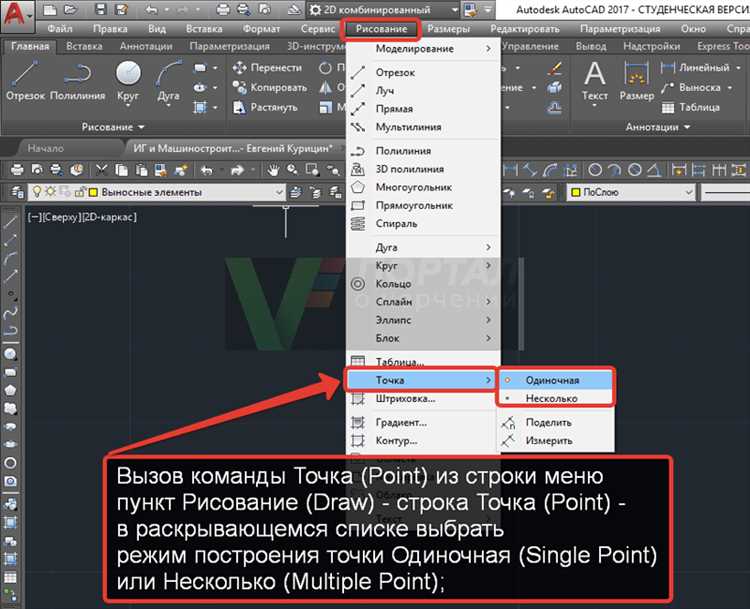
Task: Click the Pan hand icon in toolbar
Action: 273,170
